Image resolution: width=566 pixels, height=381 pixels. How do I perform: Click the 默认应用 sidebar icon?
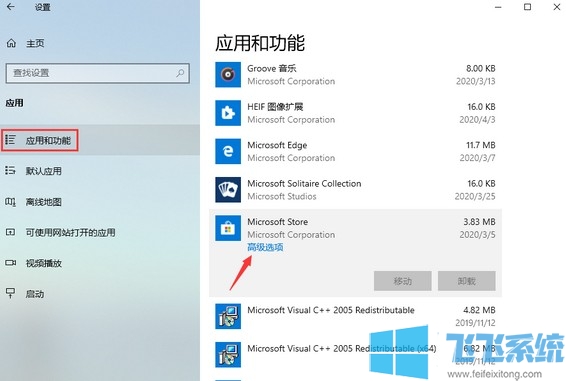tap(10, 170)
